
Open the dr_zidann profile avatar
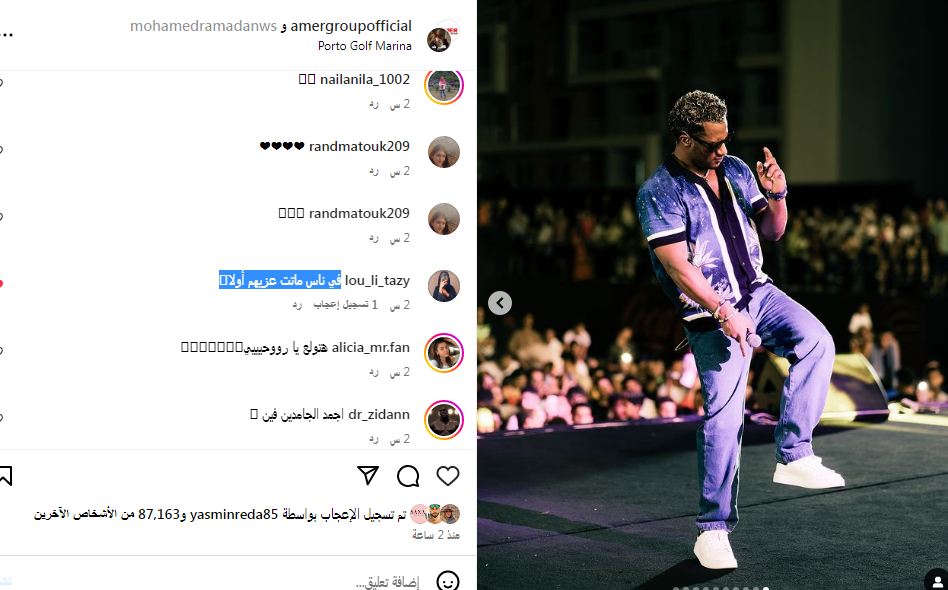click(x=444, y=420)
